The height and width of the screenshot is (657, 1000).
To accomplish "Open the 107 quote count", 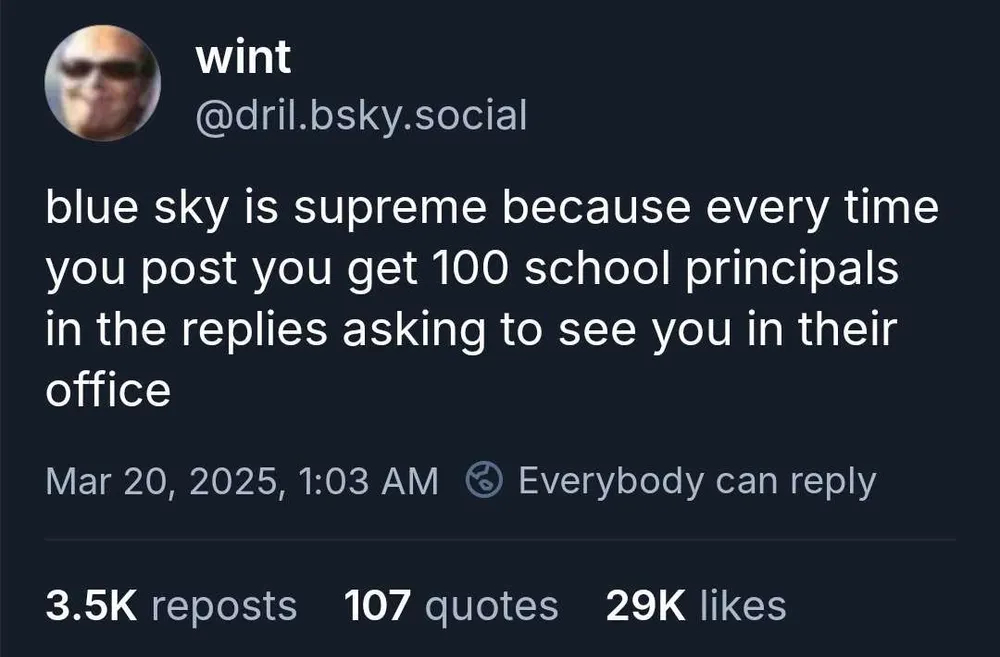I will (x=378, y=605).
